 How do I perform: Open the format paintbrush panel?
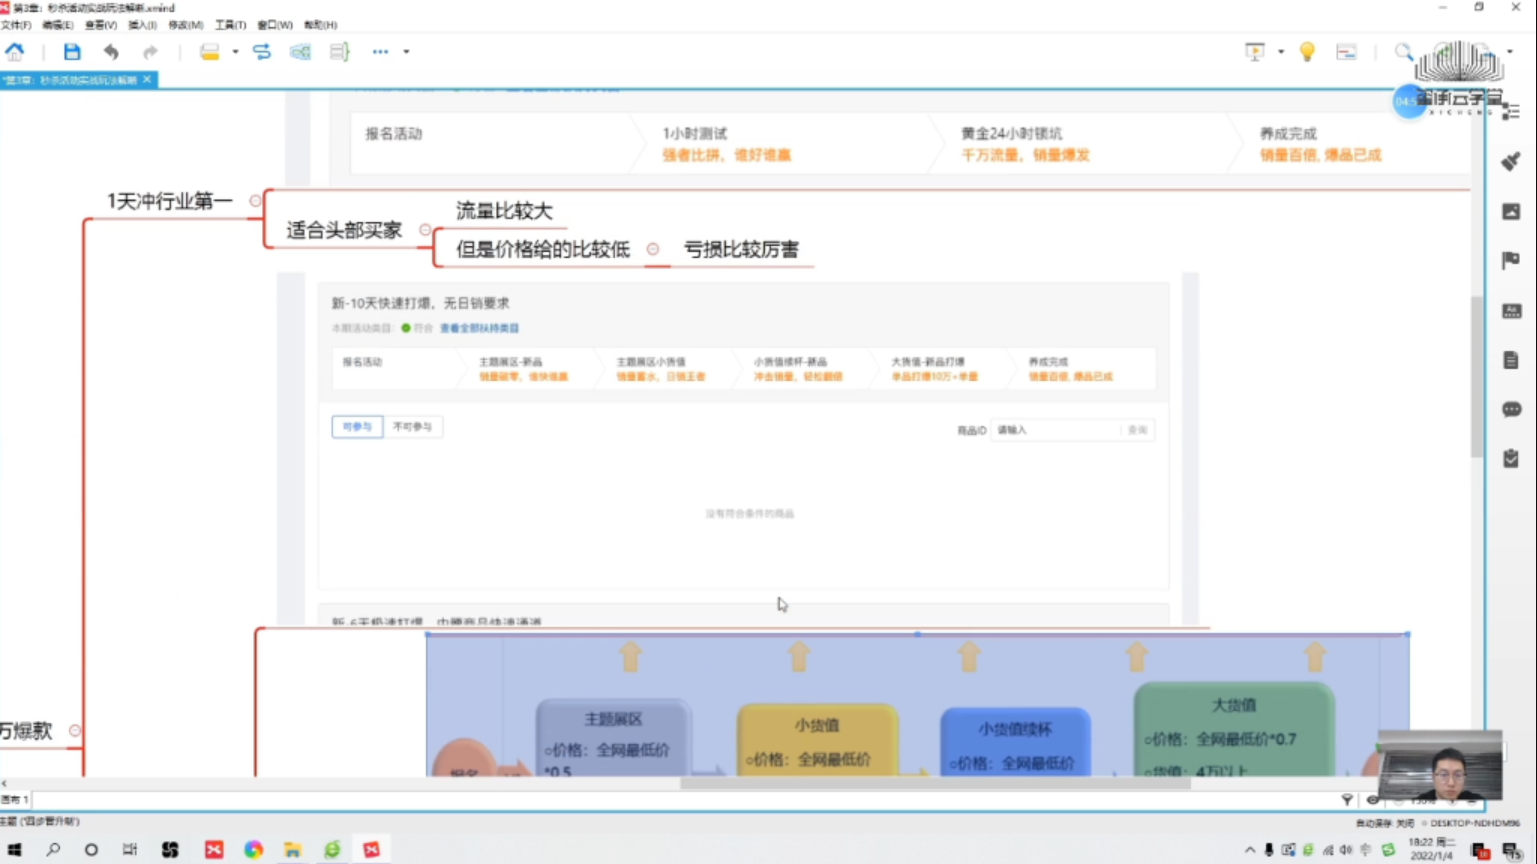coord(1511,161)
